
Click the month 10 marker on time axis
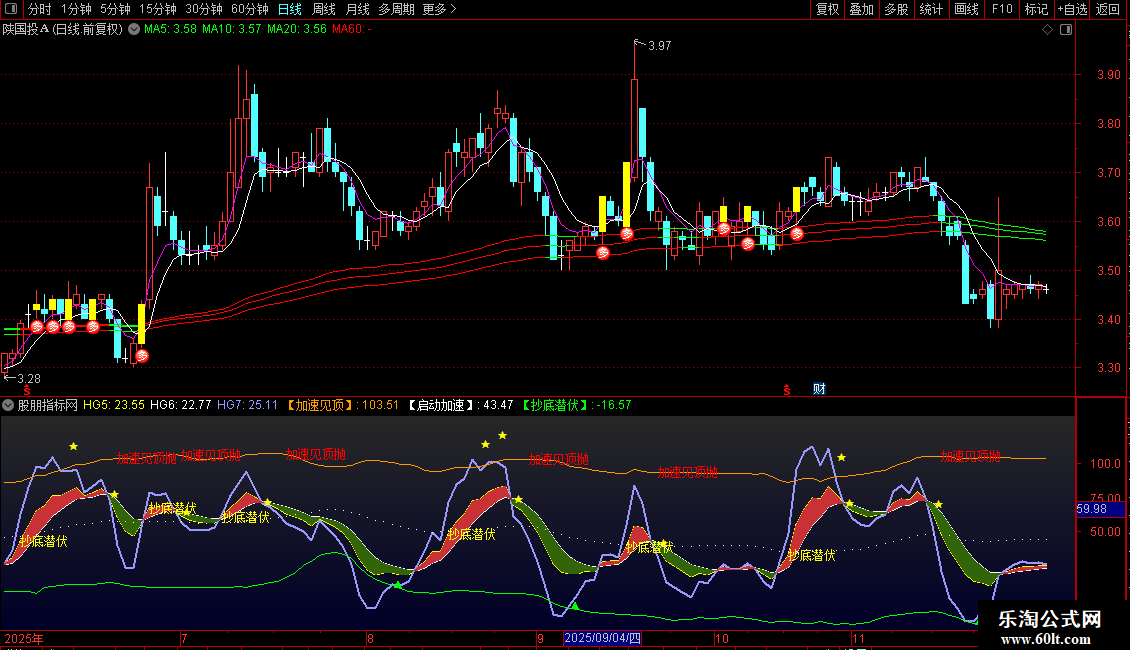(721, 638)
